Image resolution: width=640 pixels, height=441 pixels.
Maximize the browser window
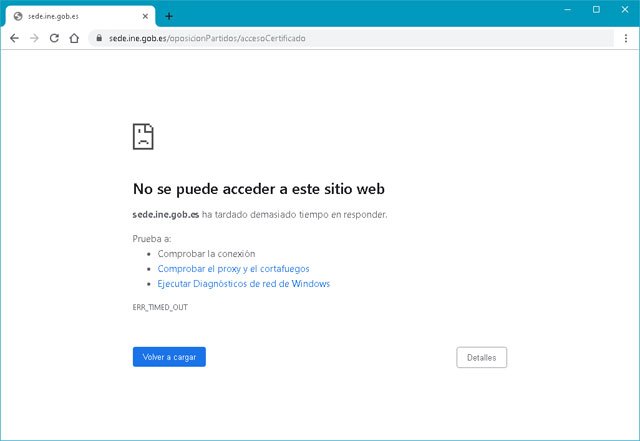pos(596,9)
